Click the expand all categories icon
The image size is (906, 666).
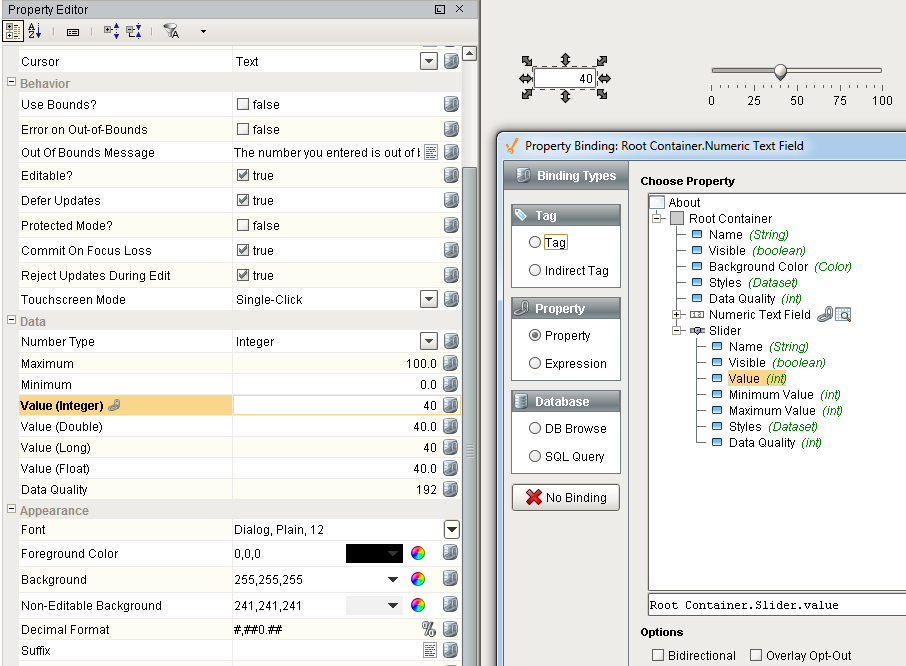pyautogui.click(x=110, y=31)
